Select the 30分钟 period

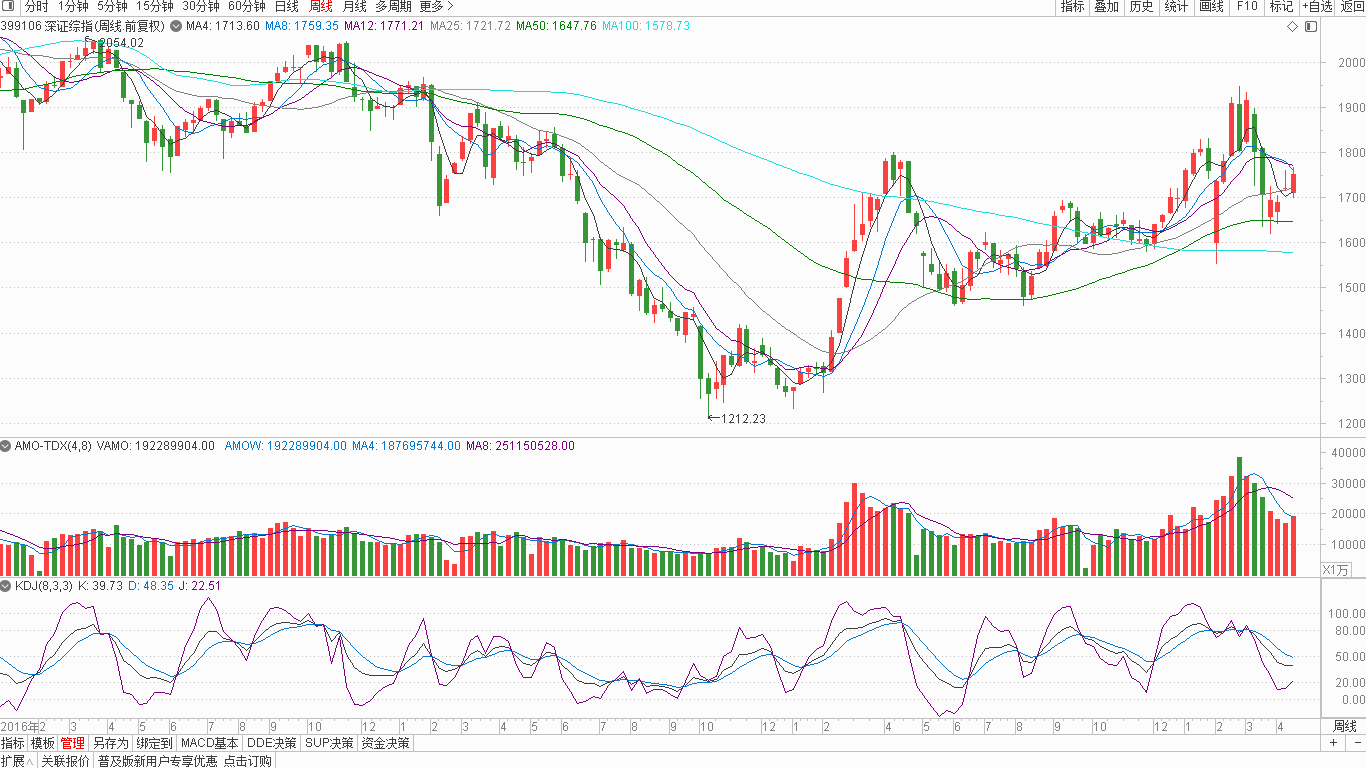tap(200, 7)
